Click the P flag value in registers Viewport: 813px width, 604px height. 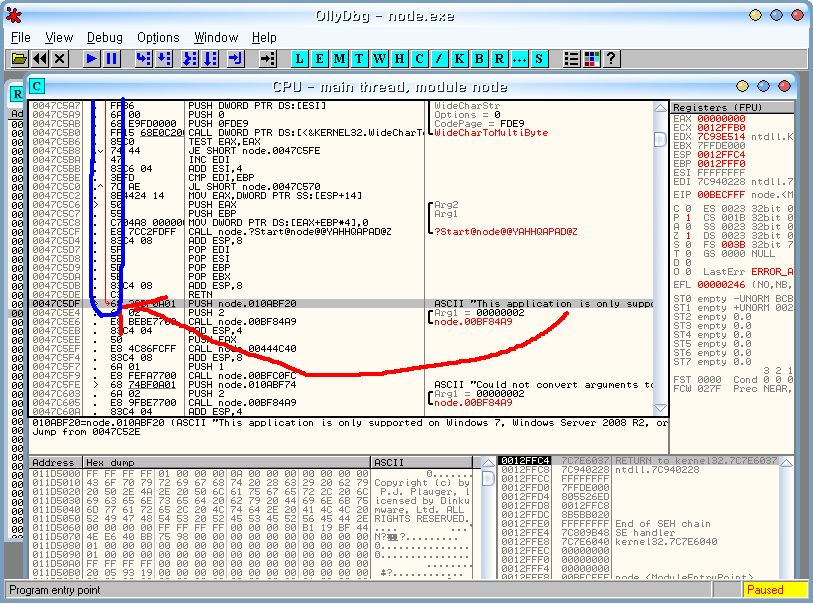click(688, 218)
